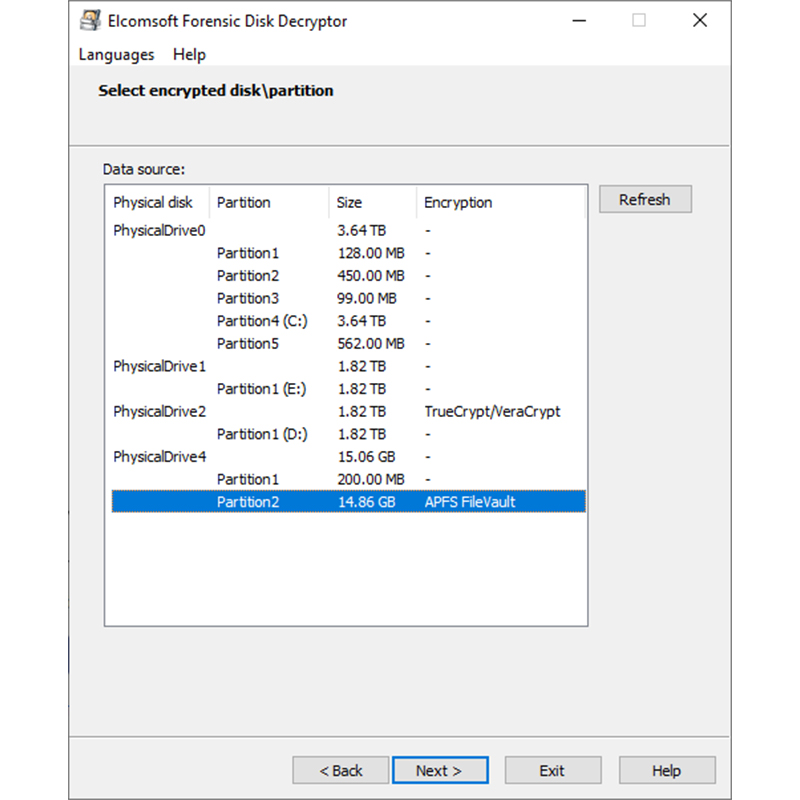Click the Exit button

(553, 770)
